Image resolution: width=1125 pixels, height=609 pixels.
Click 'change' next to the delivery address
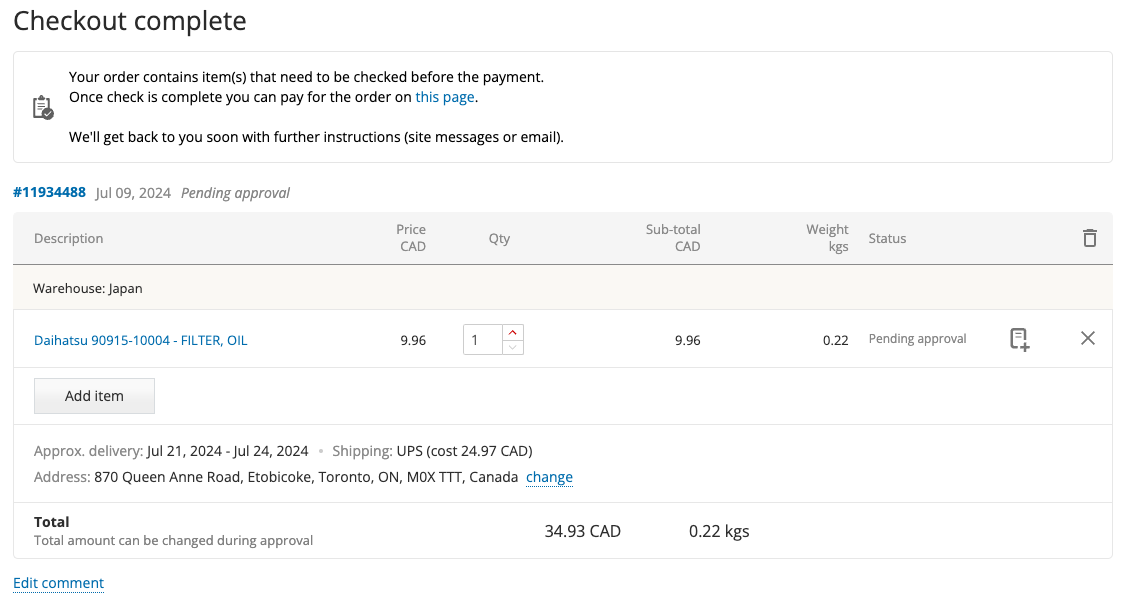[x=549, y=477]
